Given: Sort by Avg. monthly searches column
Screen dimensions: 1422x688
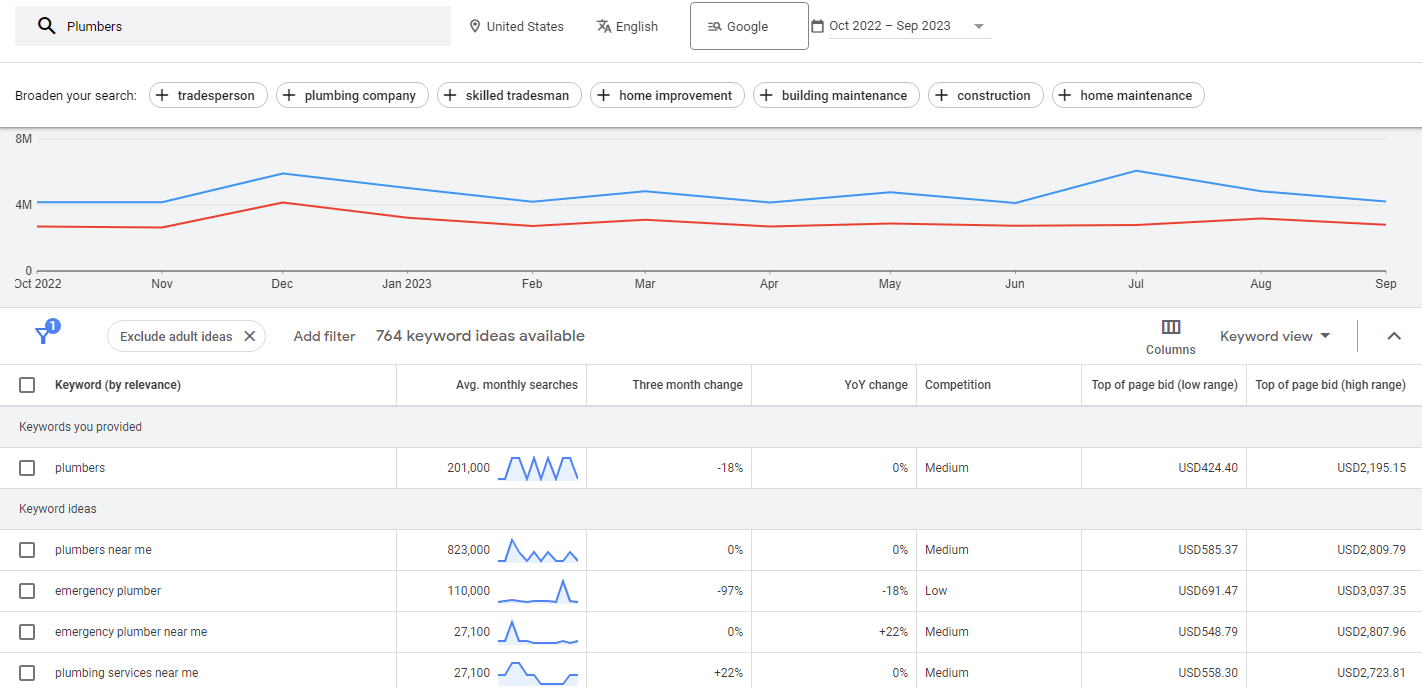Looking at the screenshot, I should click(x=517, y=385).
